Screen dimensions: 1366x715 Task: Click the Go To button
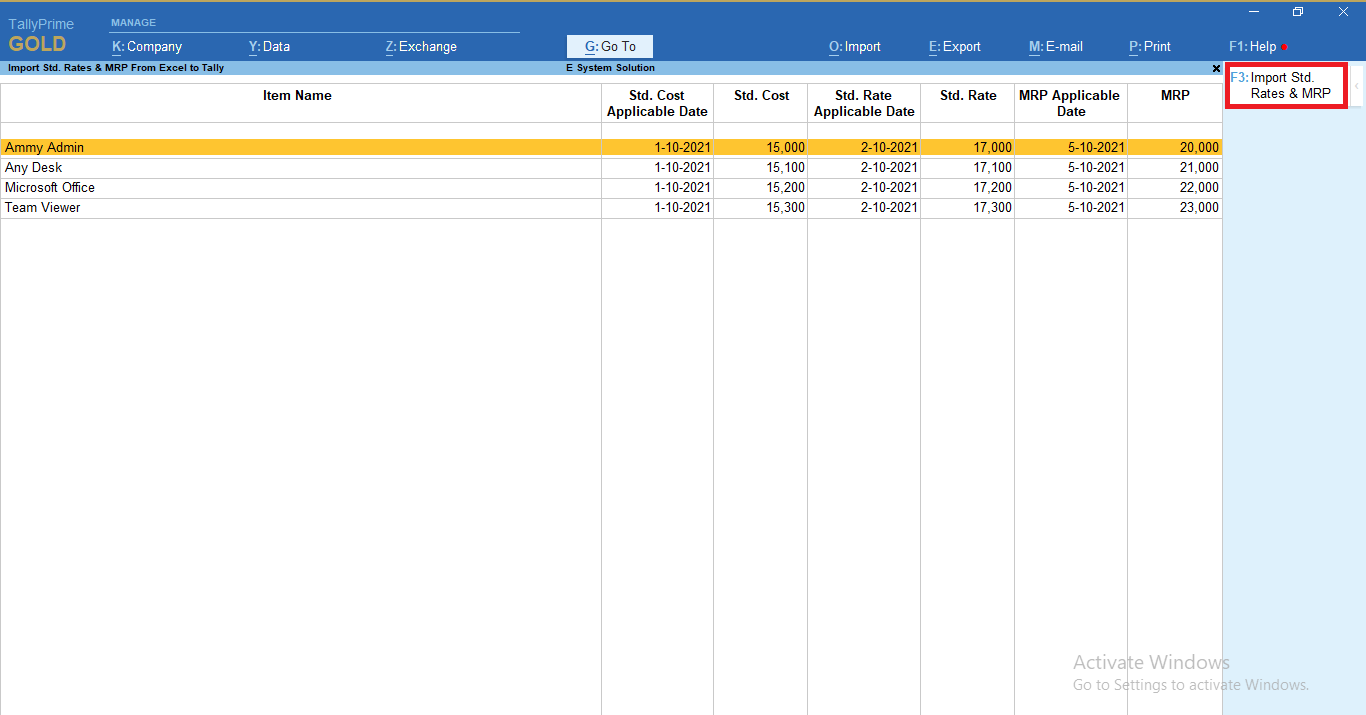pos(609,46)
